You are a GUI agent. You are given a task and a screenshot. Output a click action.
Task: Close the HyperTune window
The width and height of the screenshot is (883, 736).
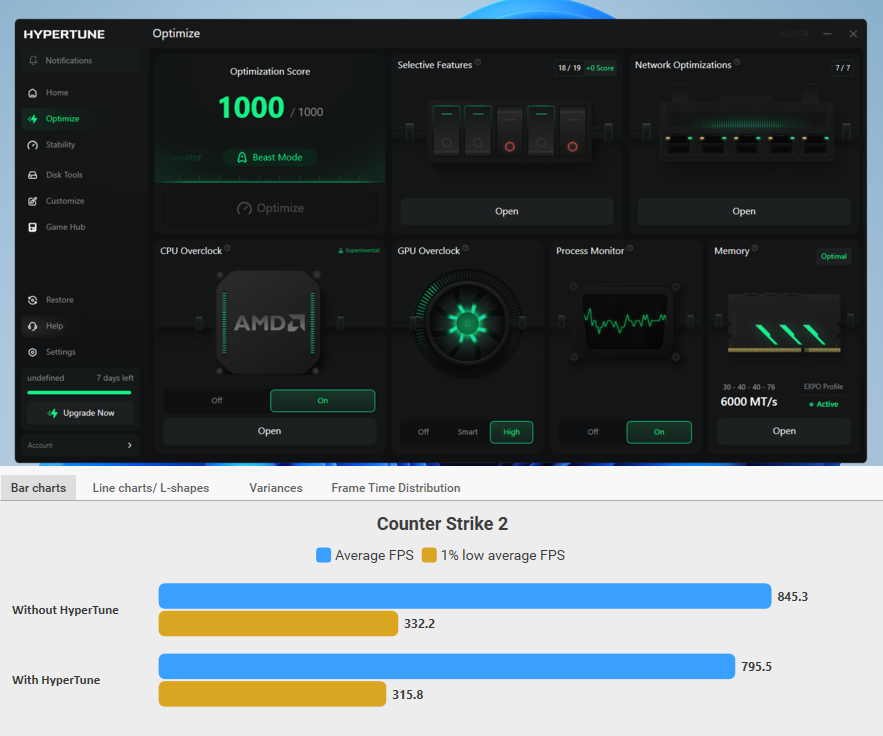(x=853, y=34)
